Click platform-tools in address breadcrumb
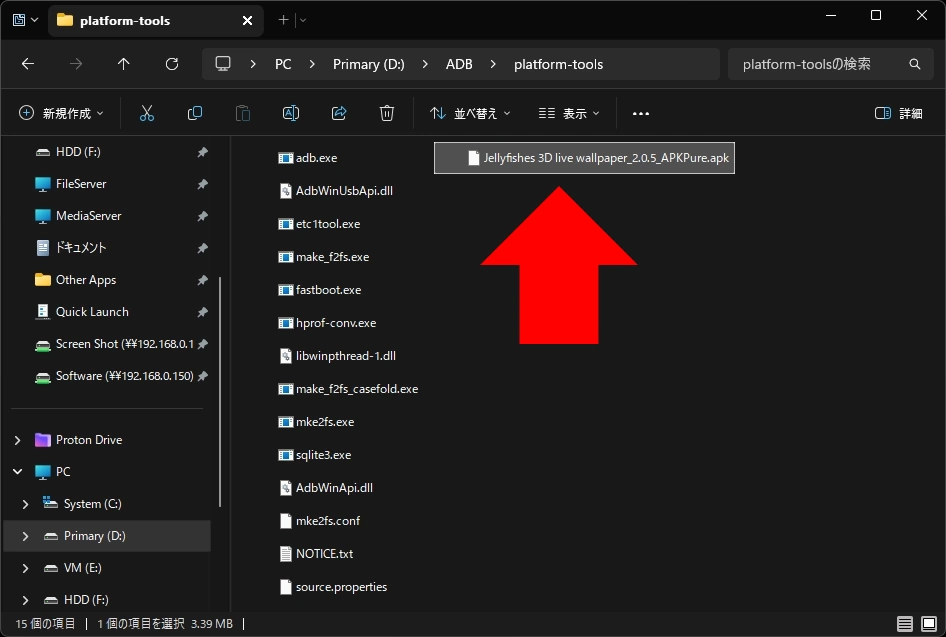This screenshot has height=637, width=946. (x=558, y=64)
